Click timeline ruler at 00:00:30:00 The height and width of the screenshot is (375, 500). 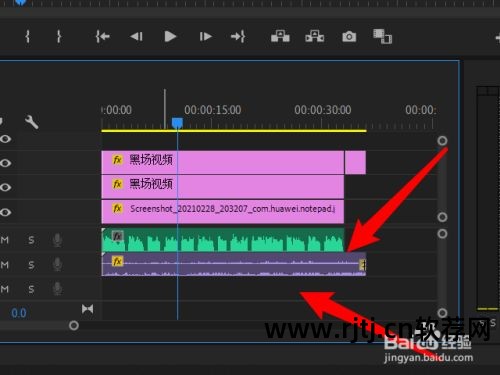pos(322,110)
